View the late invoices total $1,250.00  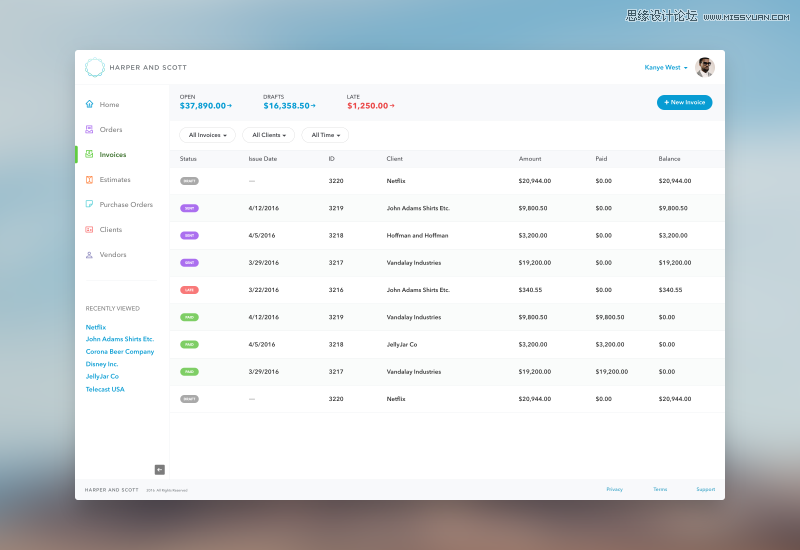tap(369, 105)
